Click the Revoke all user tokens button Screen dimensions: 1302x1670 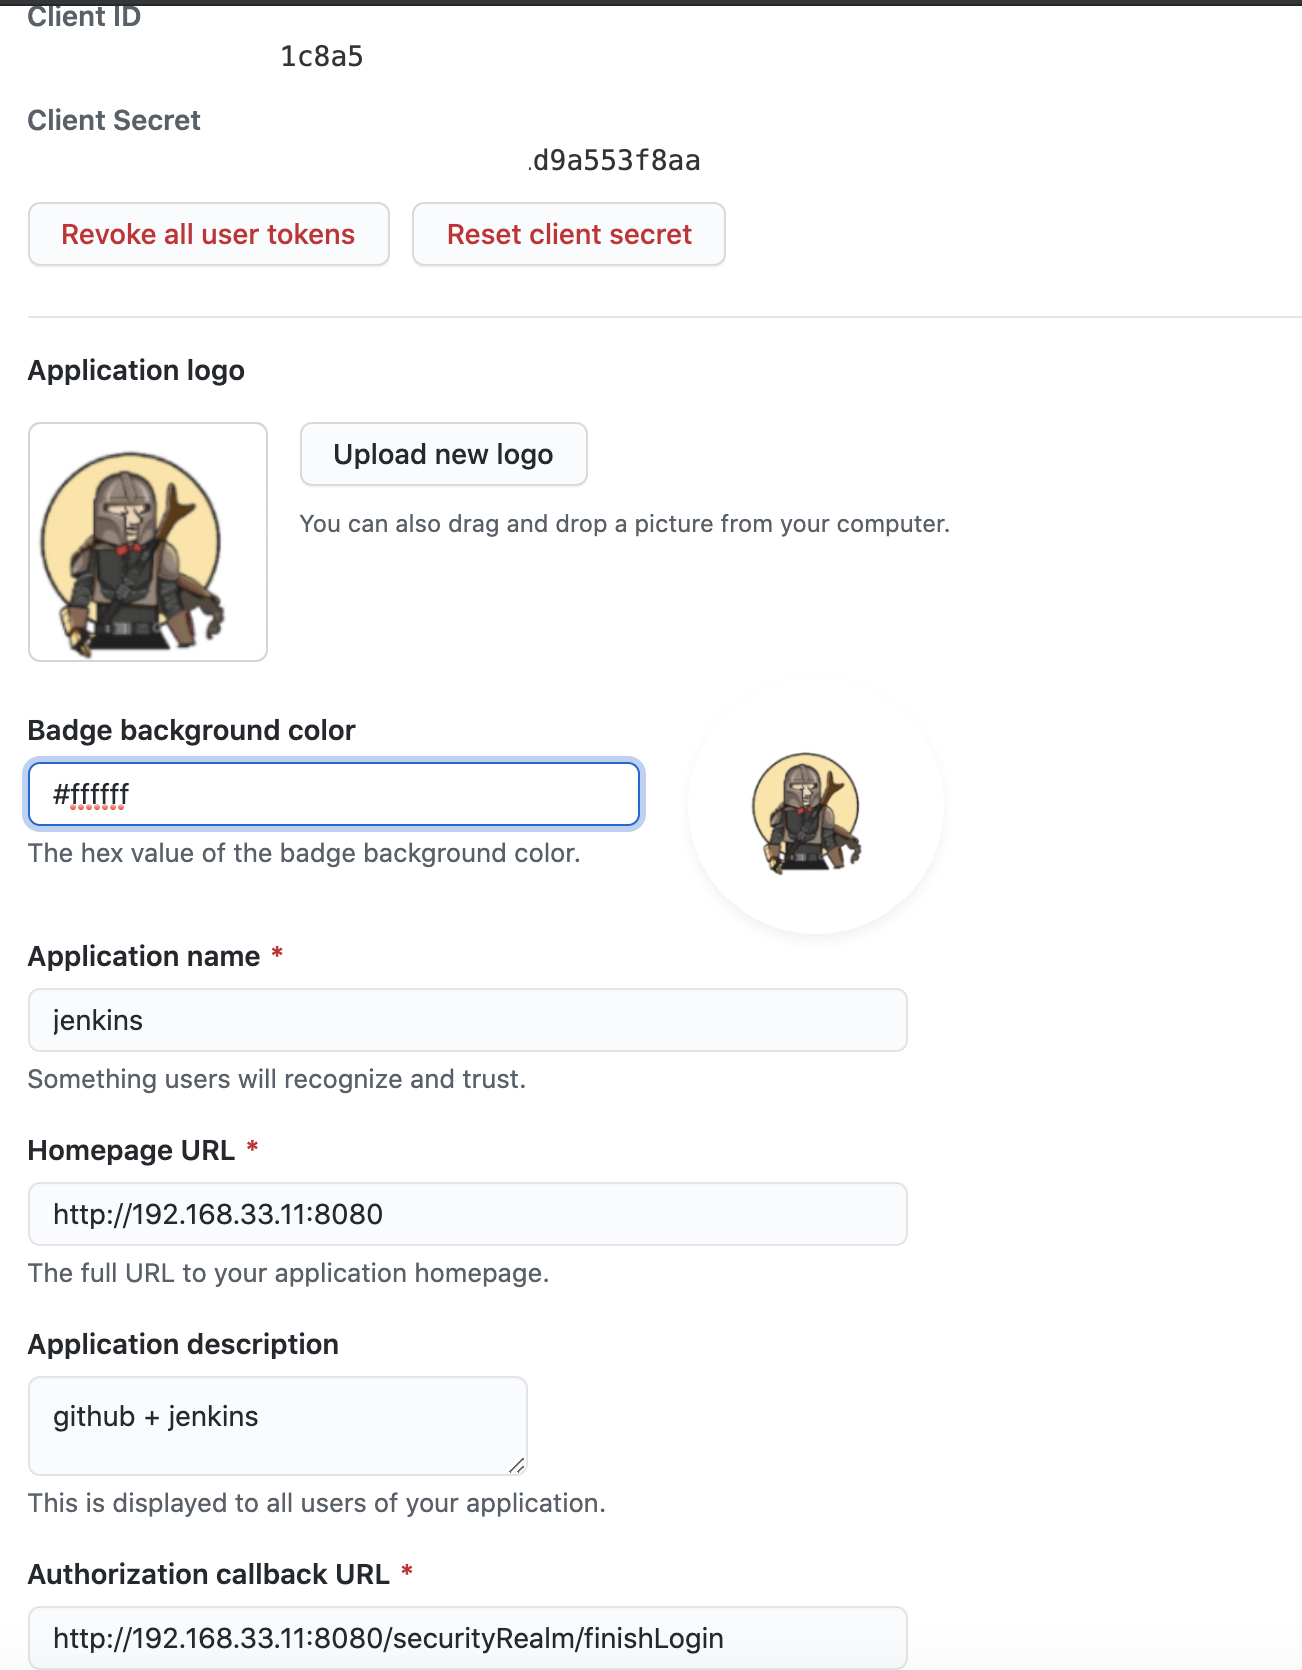tap(208, 234)
